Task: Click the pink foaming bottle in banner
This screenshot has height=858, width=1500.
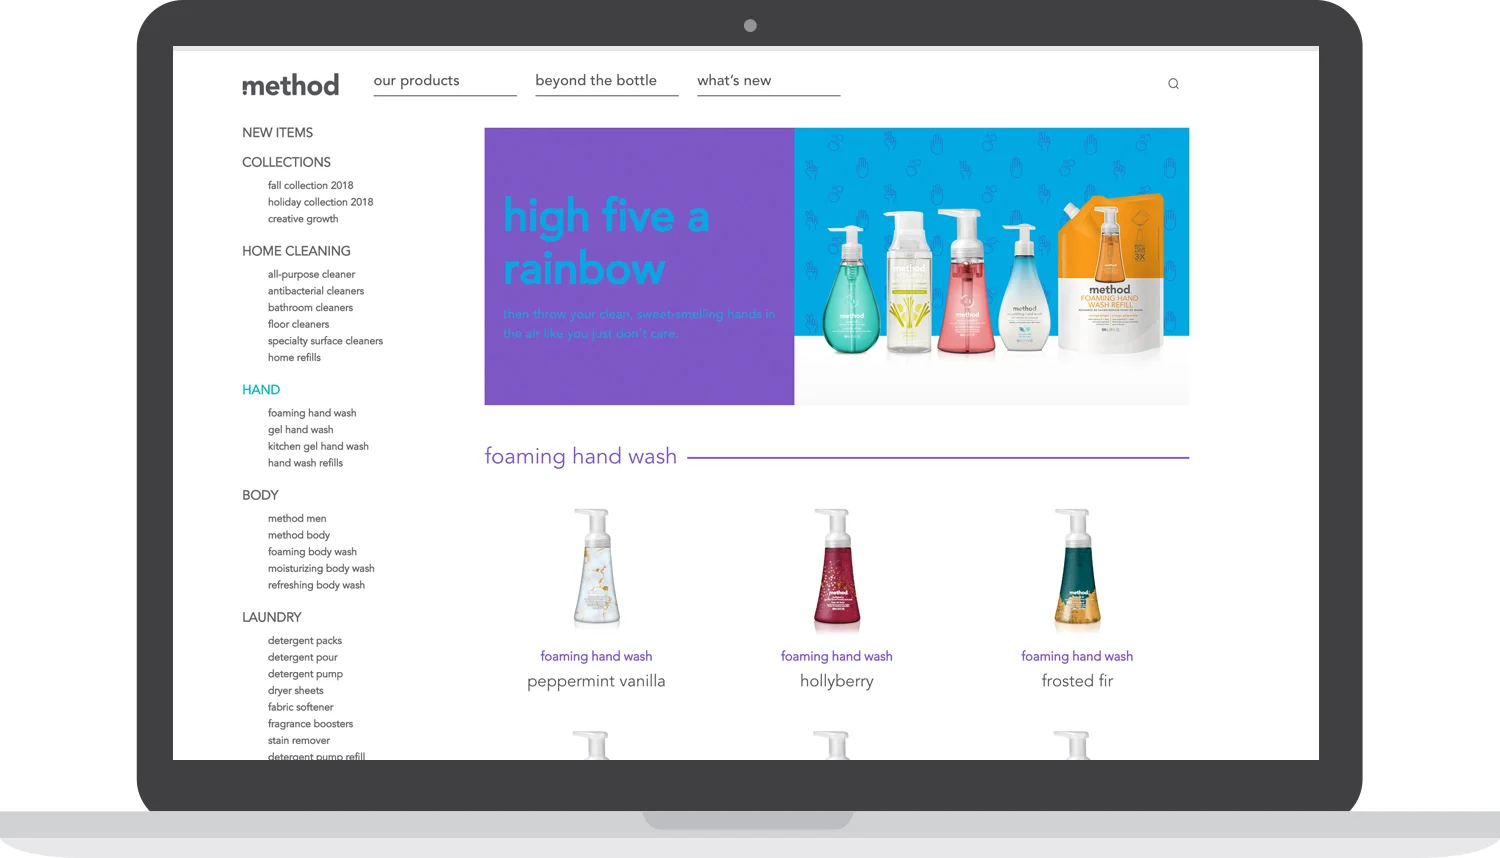Action: [x=966, y=281]
